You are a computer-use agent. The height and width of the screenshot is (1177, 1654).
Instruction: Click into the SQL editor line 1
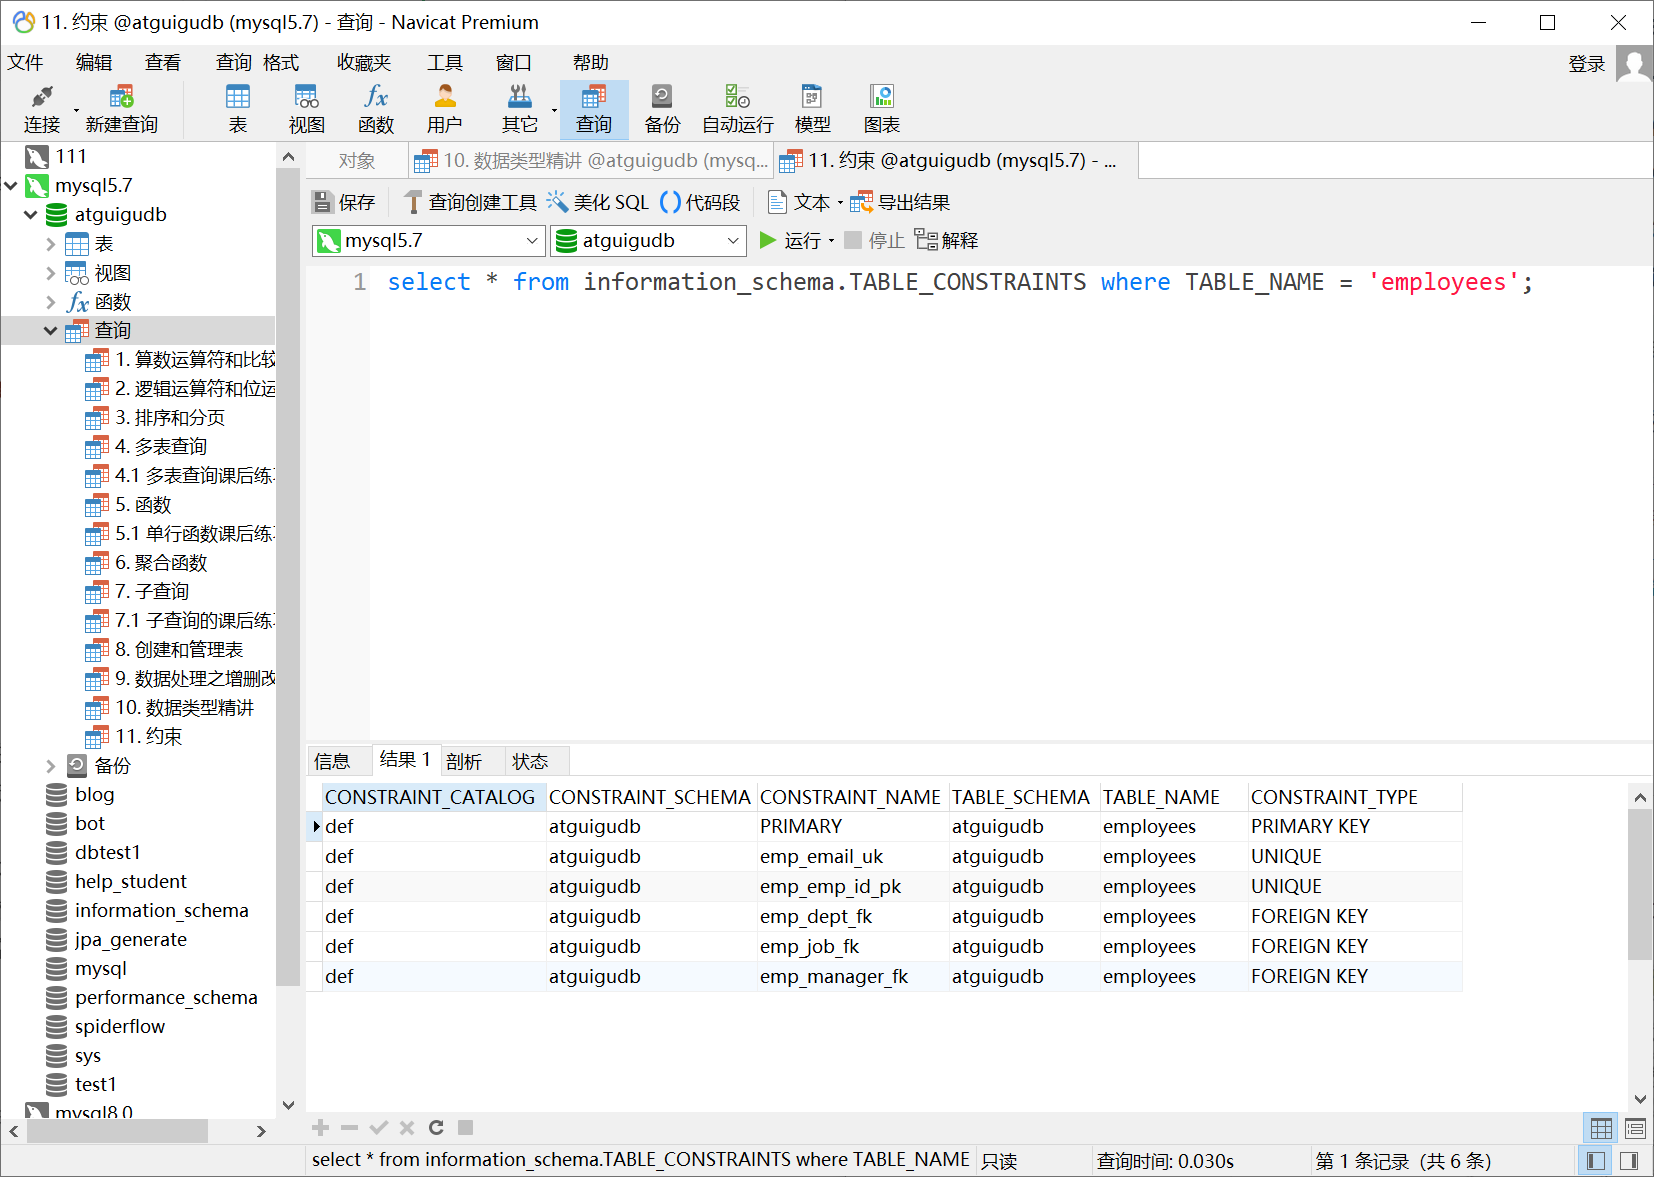coord(960,283)
